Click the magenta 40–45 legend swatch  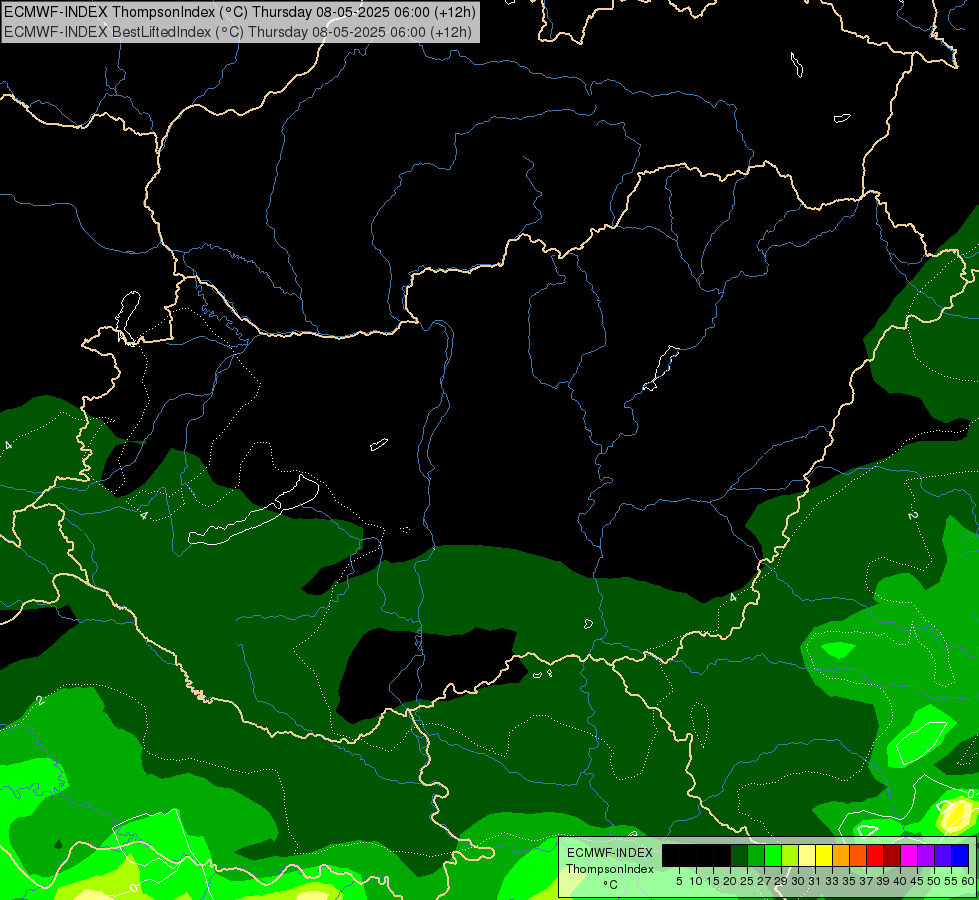point(909,855)
